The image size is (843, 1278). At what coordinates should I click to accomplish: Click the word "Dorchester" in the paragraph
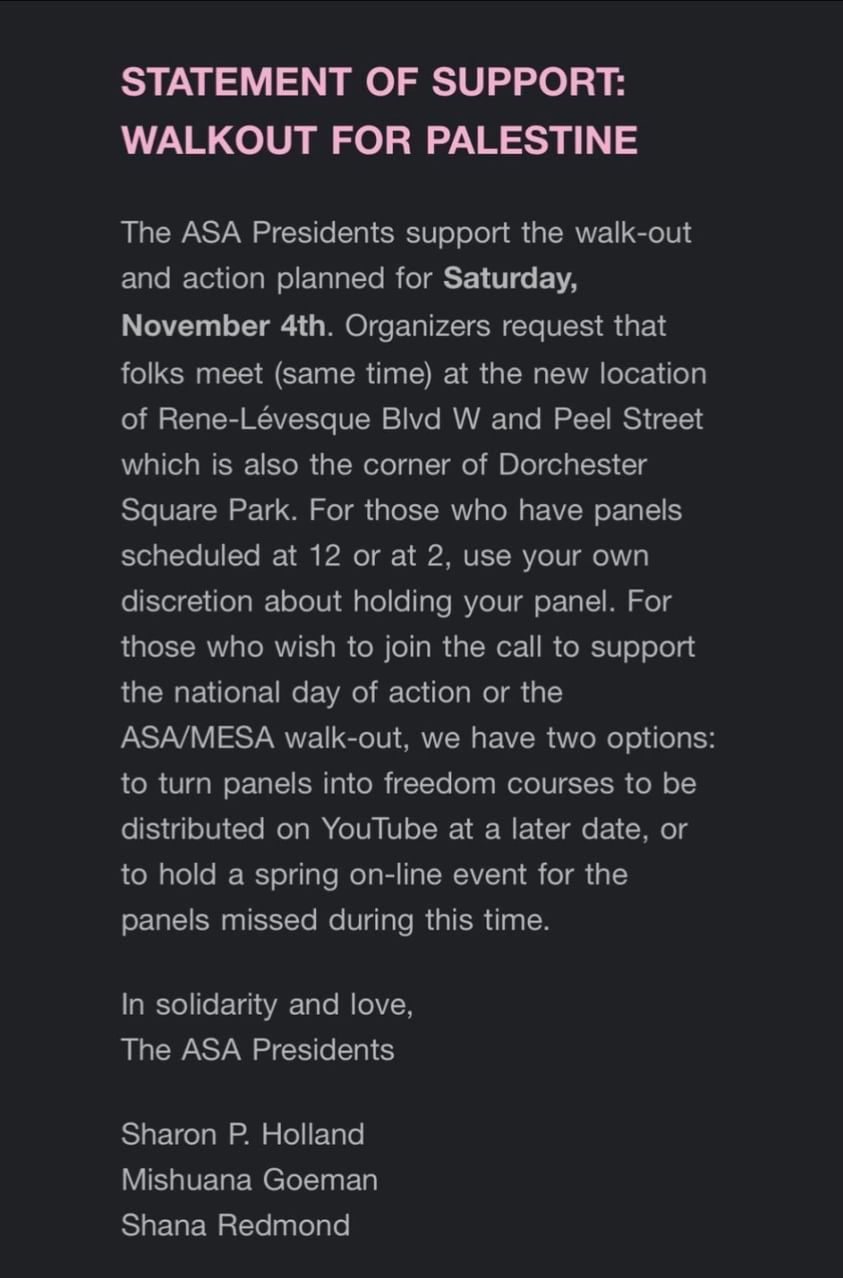[x=573, y=464]
